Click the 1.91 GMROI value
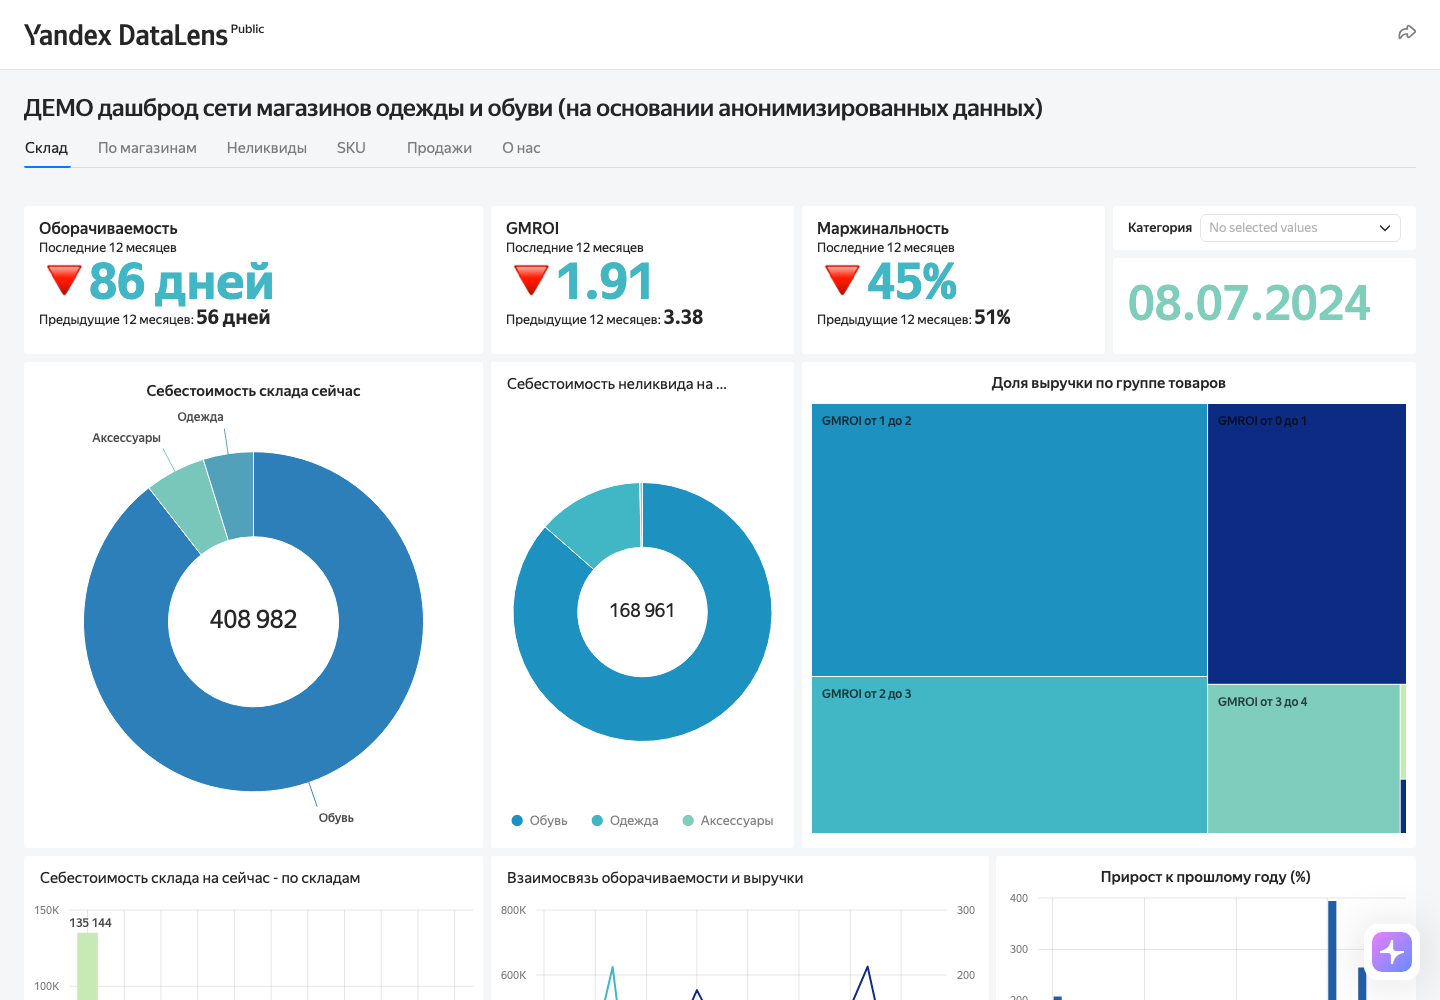 pyautogui.click(x=604, y=281)
